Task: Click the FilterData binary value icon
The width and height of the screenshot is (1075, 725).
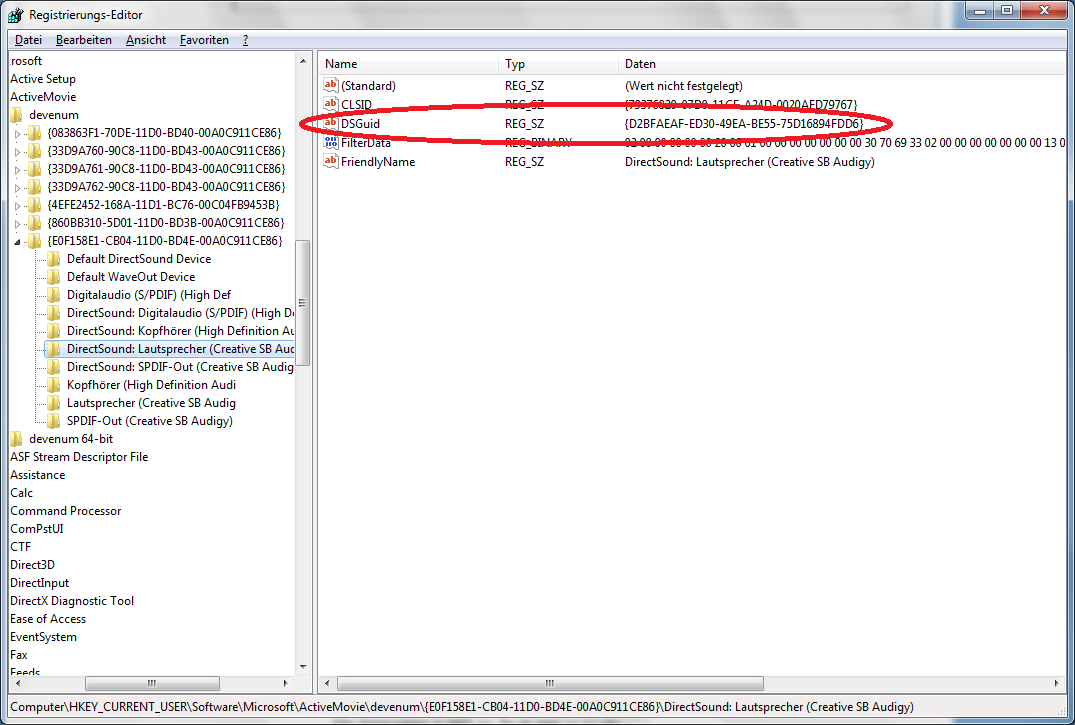Action: point(330,143)
